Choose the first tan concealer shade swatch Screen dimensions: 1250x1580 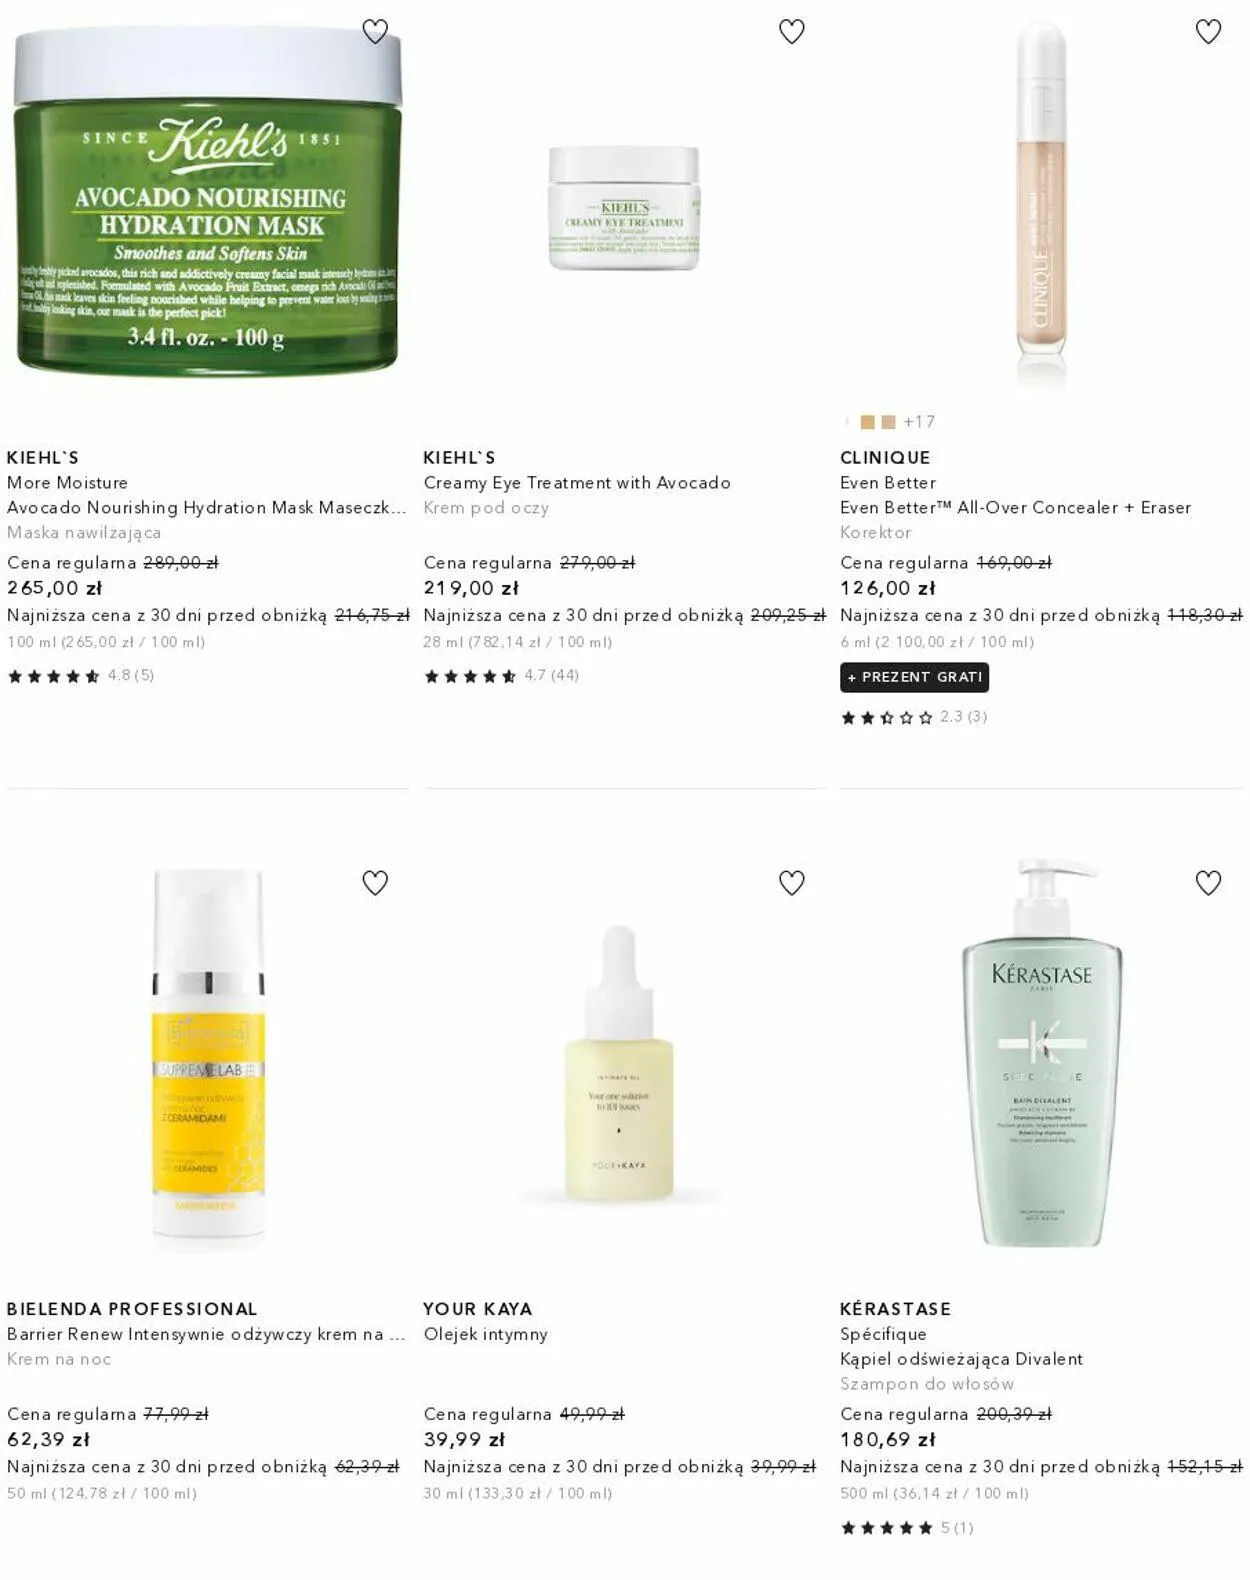pyautogui.click(x=868, y=422)
